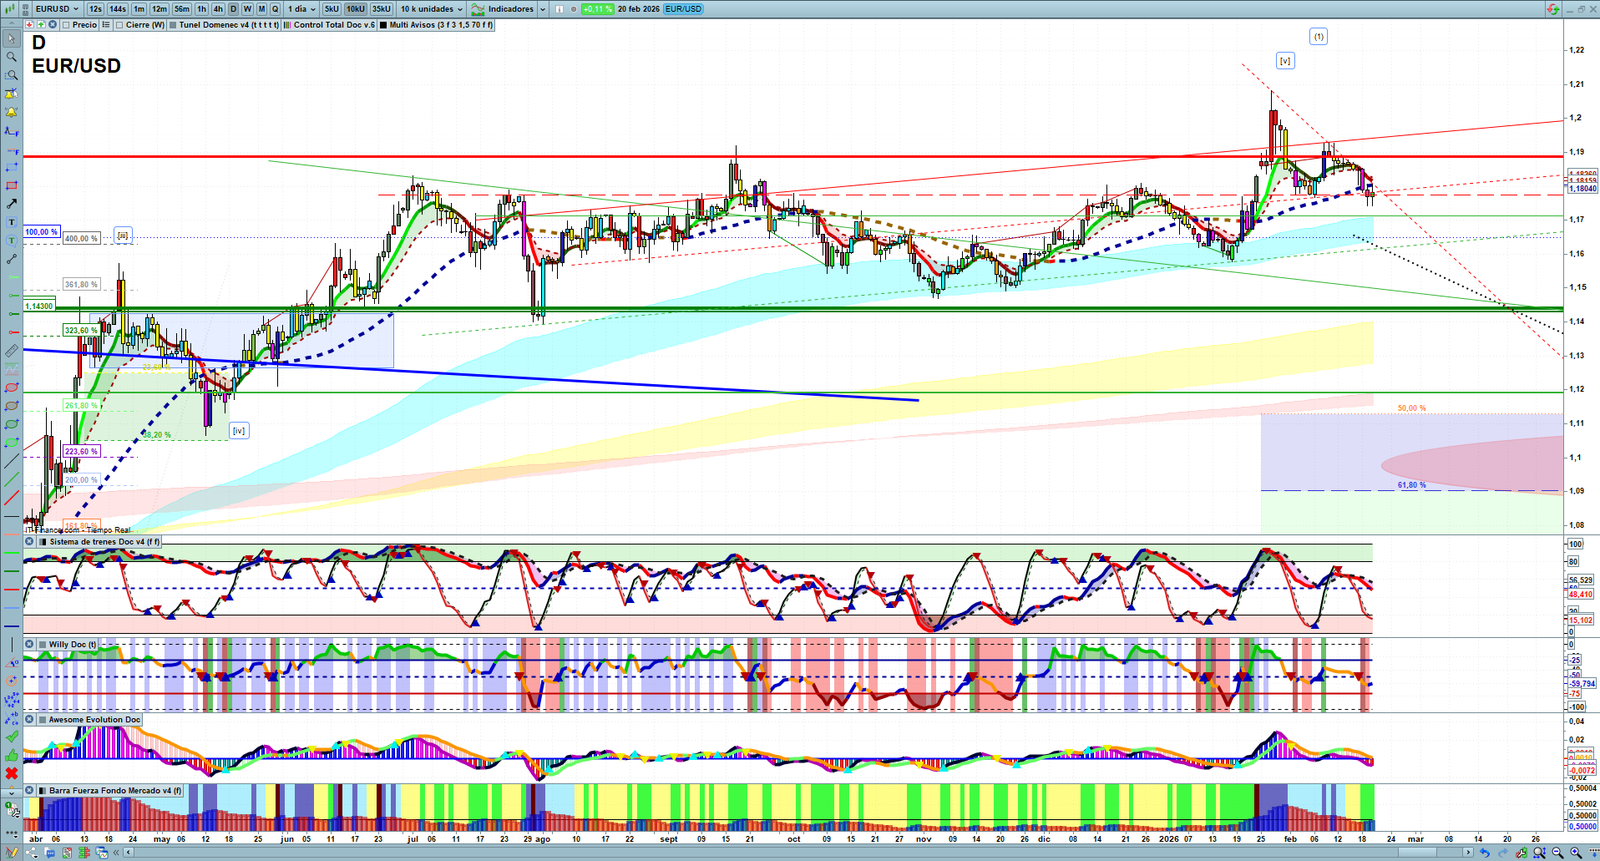Select the red rectangle drawing tool

[11, 185]
